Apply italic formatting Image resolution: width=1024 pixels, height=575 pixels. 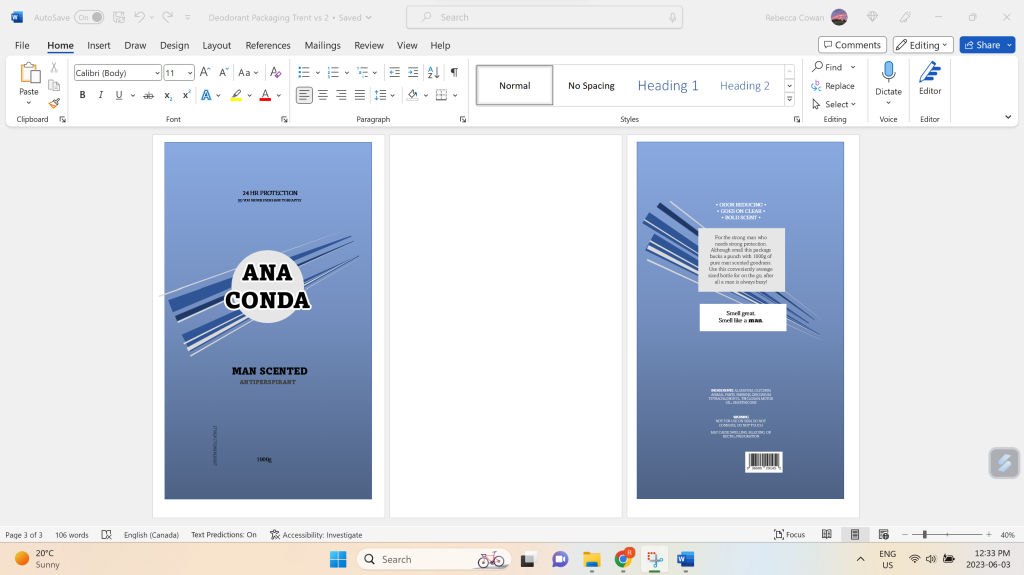[x=100, y=95]
